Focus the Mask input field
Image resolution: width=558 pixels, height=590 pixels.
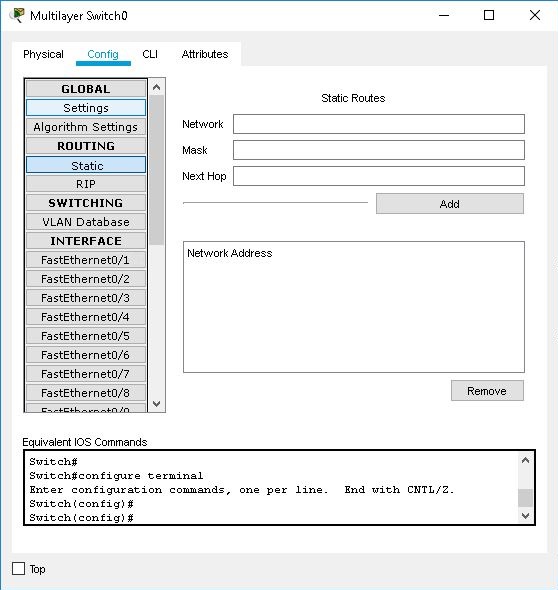click(379, 150)
